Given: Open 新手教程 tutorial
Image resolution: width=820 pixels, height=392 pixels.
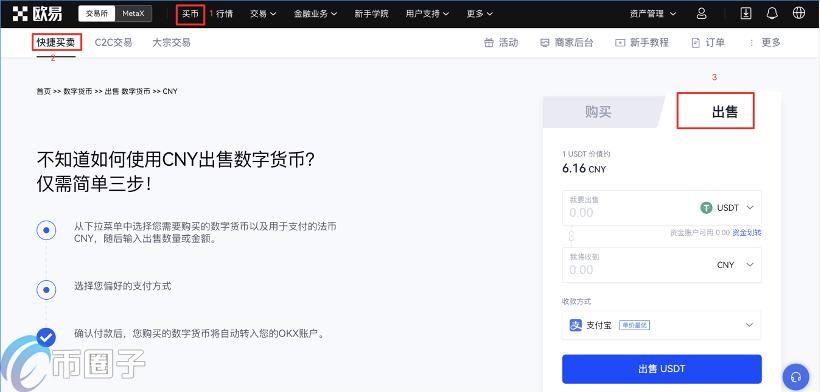Looking at the screenshot, I should click(642, 43).
